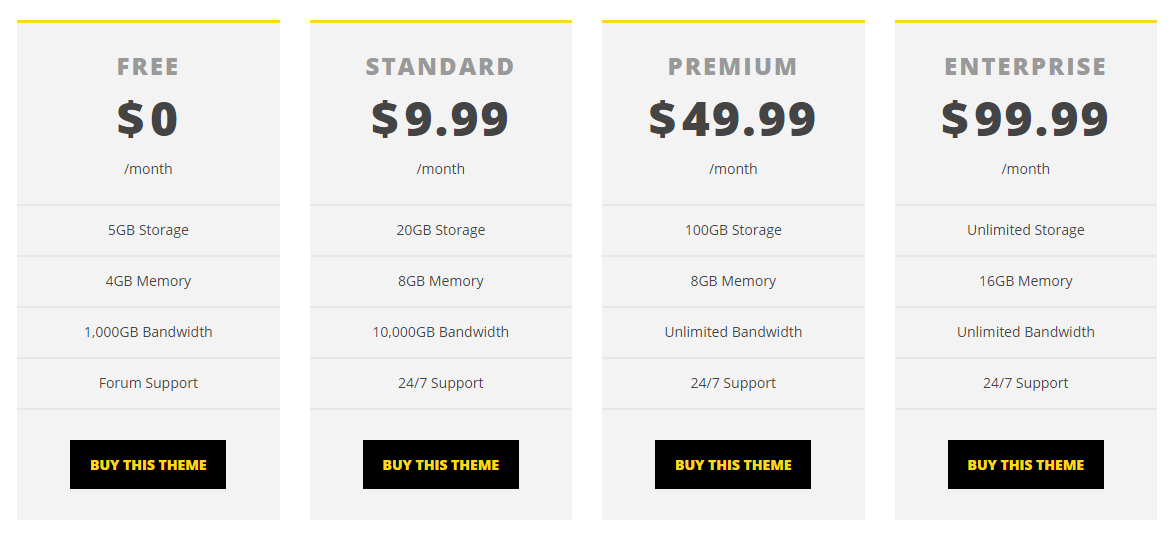Click Buy This Theme under Free plan

[x=148, y=465]
